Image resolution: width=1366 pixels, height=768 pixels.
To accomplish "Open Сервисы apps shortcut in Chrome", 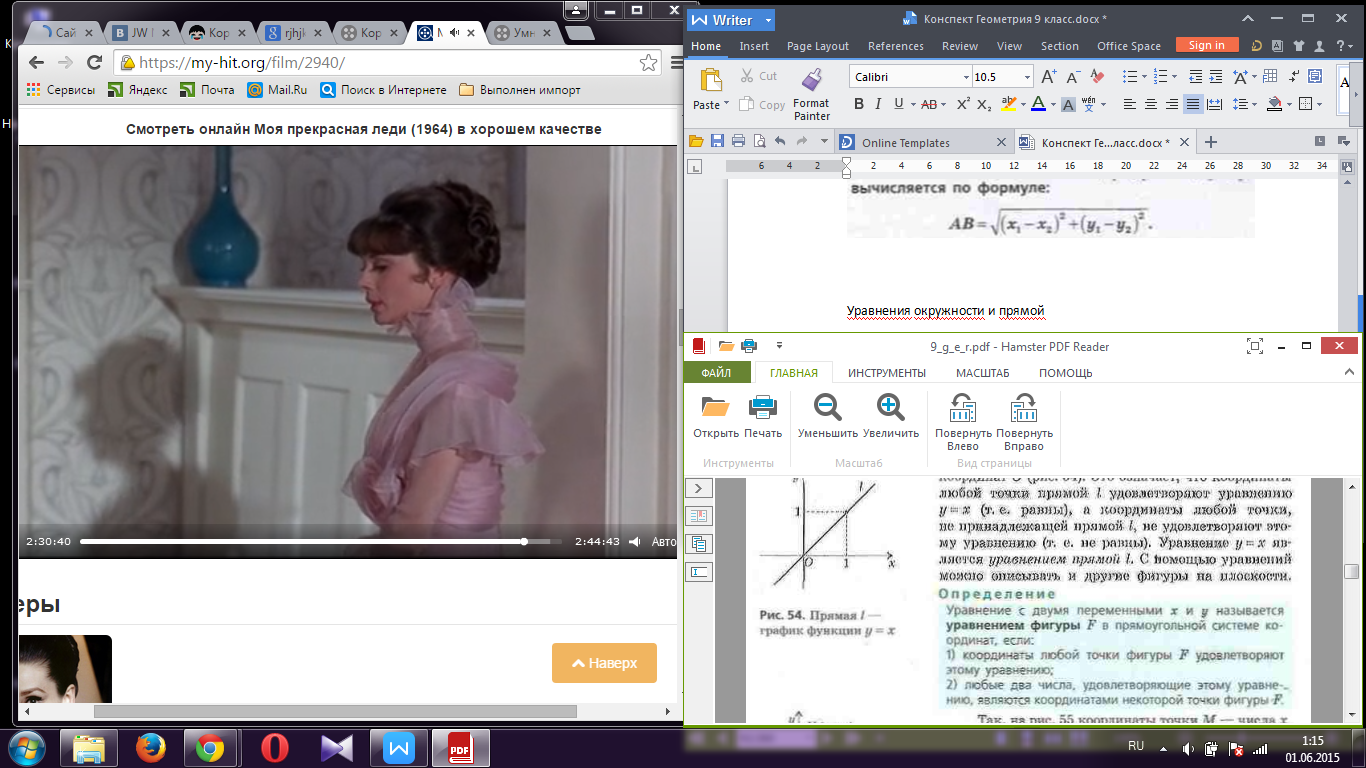I will coord(61,90).
